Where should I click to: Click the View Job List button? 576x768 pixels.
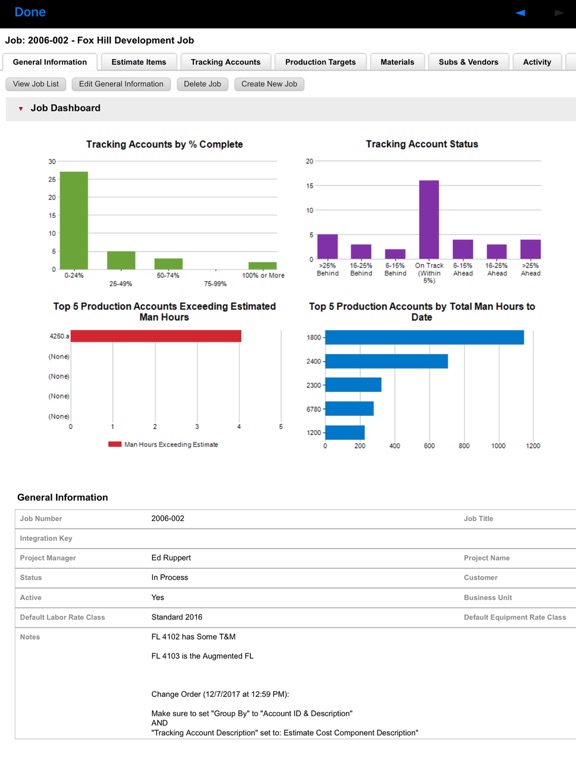[36, 84]
